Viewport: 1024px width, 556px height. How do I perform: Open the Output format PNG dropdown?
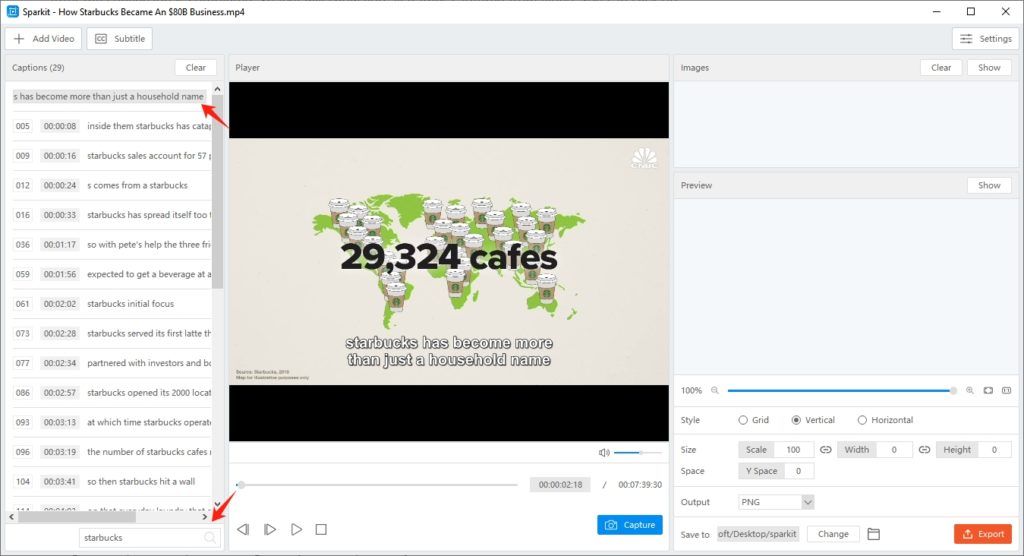click(x=776, y=502)
